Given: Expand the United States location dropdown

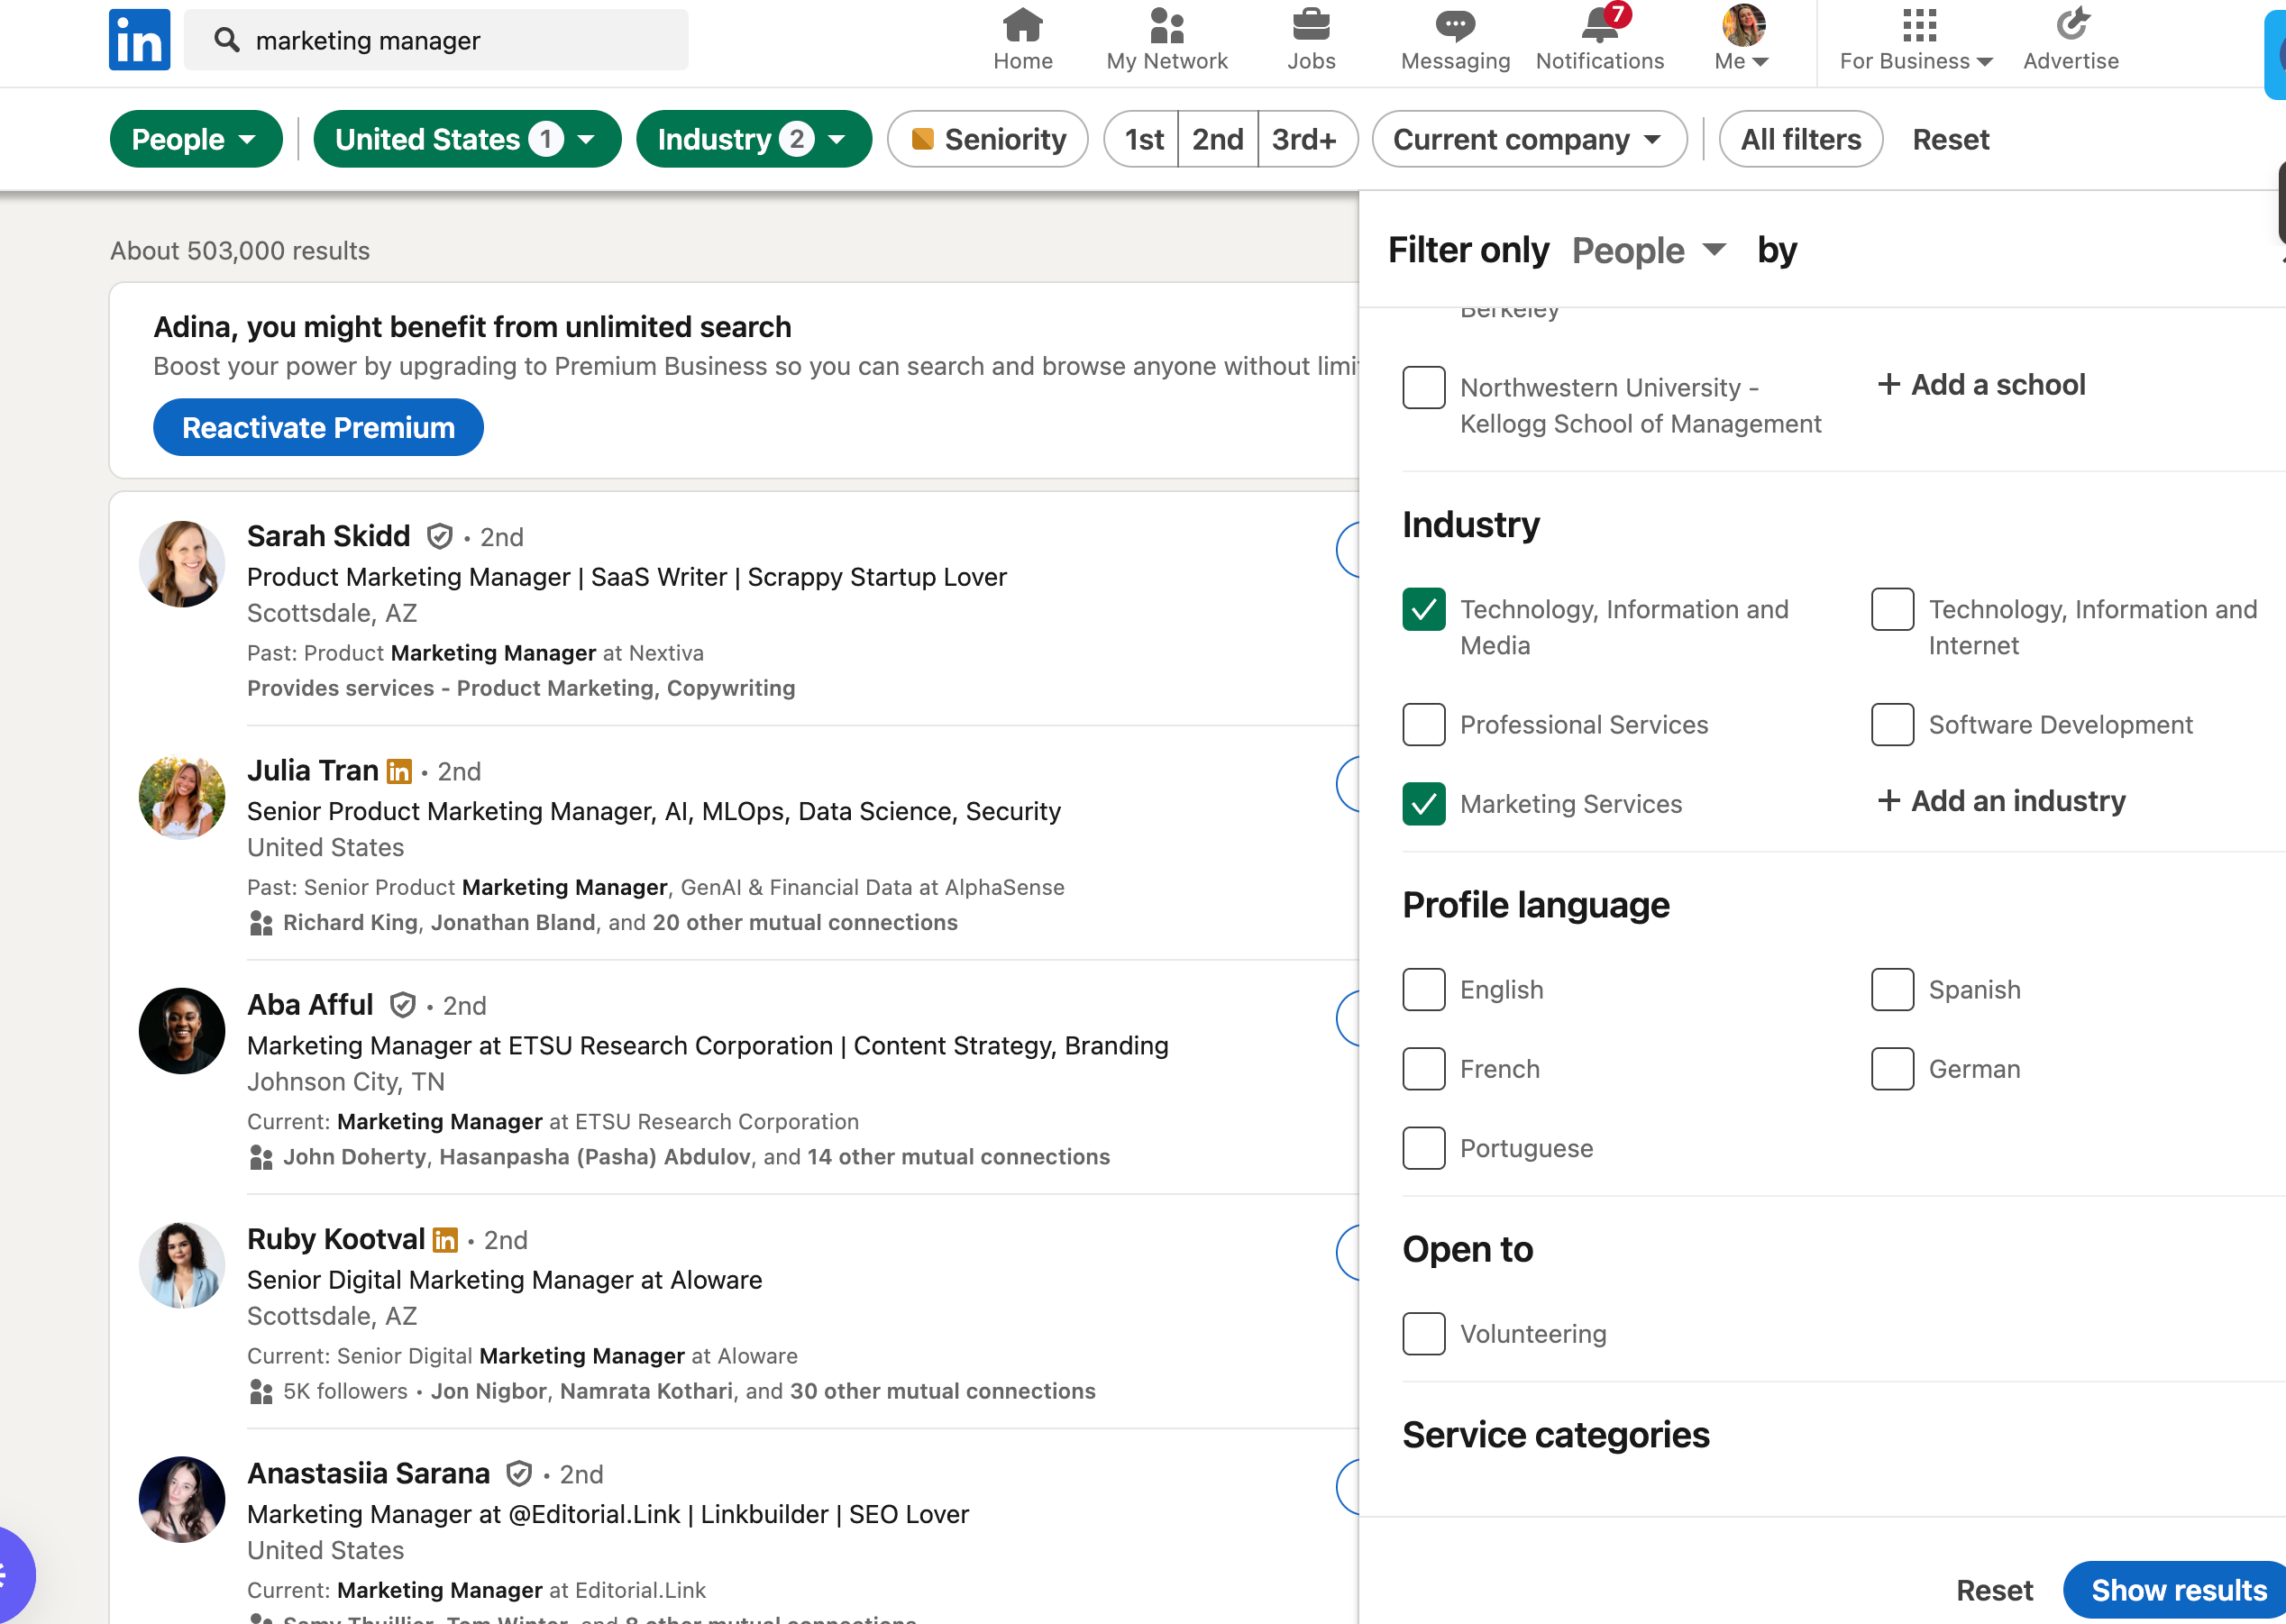Looking at the screenshot, I should tap(466, 139).
